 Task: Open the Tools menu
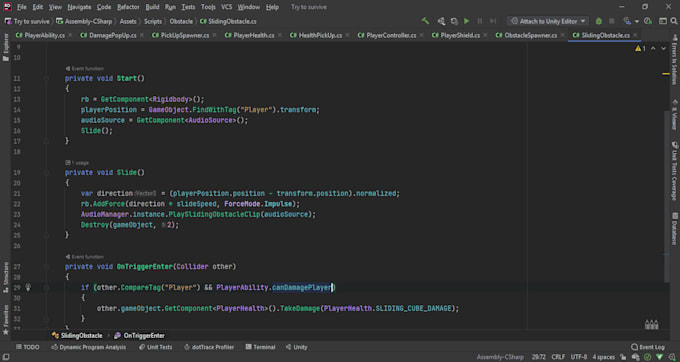point(208,7)
